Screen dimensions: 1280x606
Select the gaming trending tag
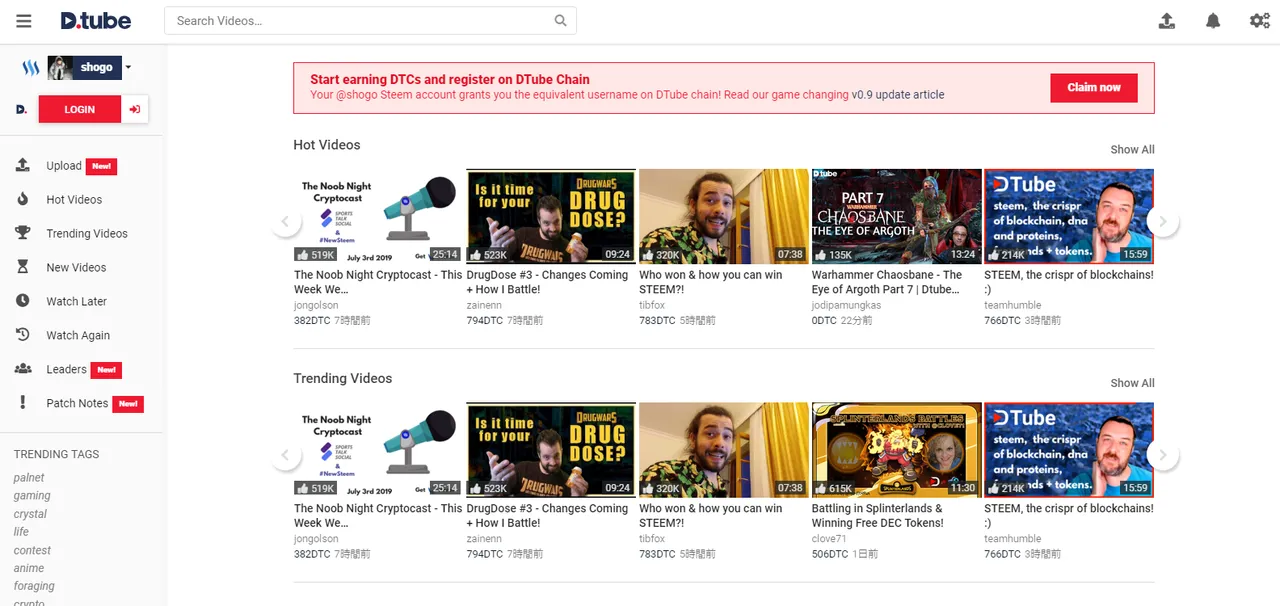tap(32, 496)
